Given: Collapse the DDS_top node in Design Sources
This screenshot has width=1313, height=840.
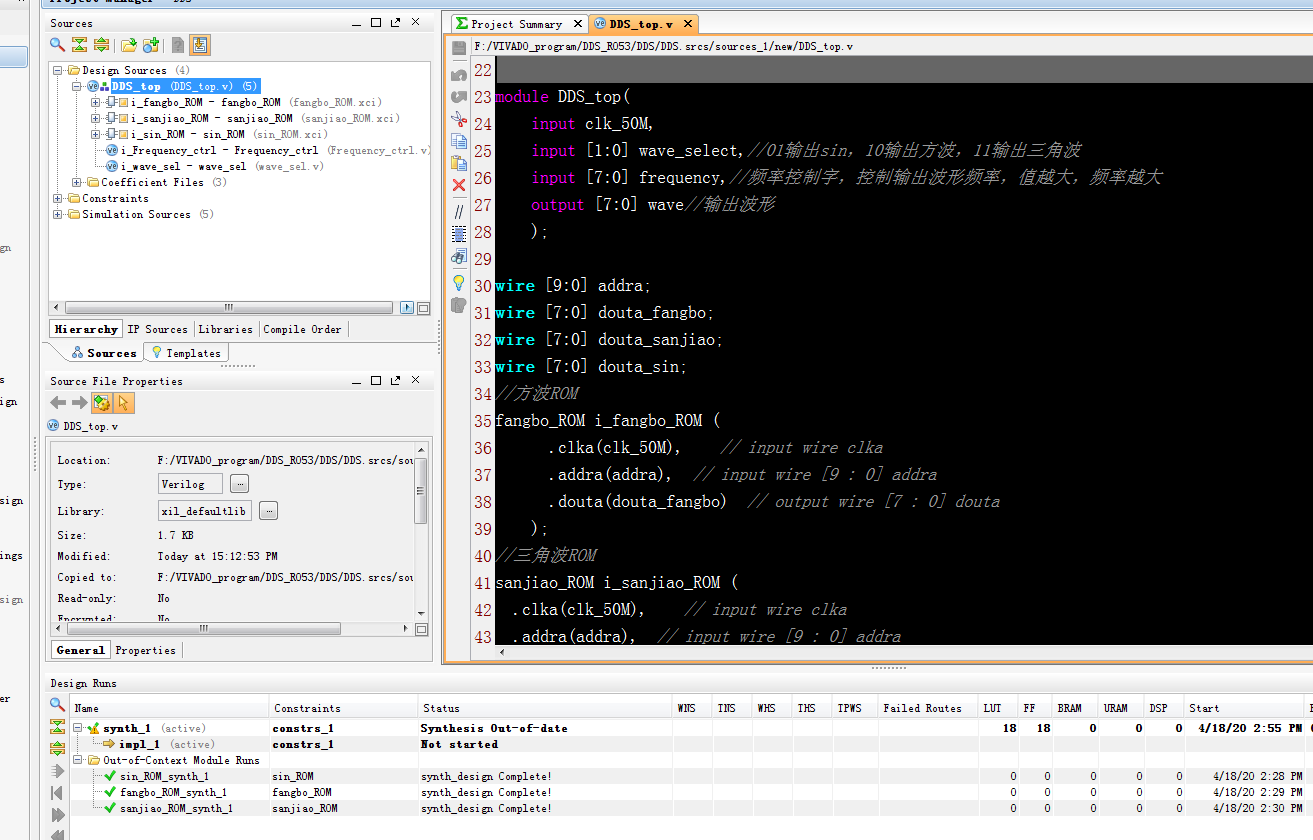Looking at the screenshot, I should pyautogui.click(x=76, y=87).
